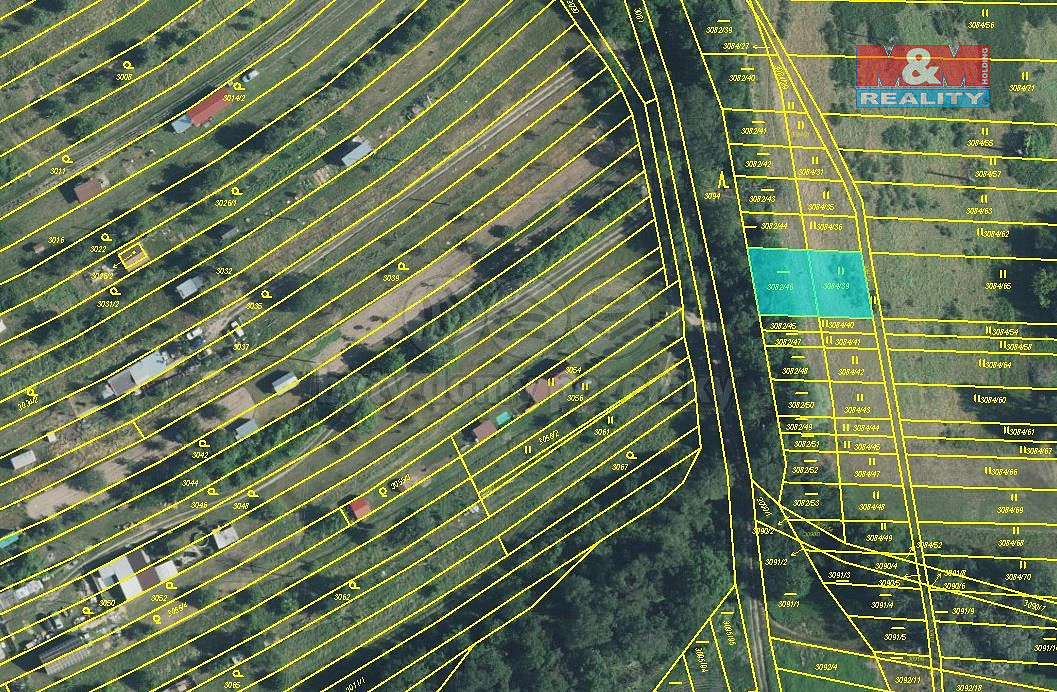Click parcel label 3082/47
1057x692 pixels.
click(x=788, y=342)
